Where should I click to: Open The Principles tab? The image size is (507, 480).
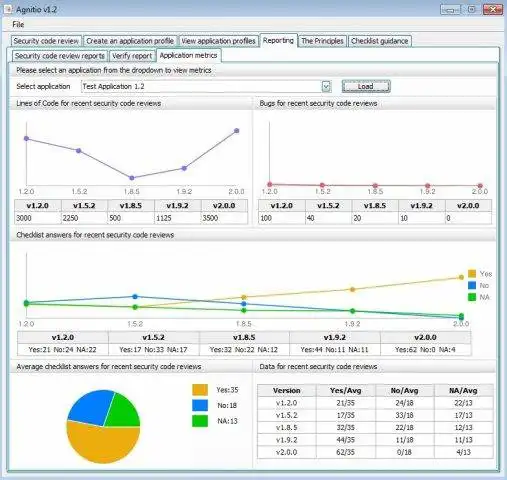coord(322,41)
